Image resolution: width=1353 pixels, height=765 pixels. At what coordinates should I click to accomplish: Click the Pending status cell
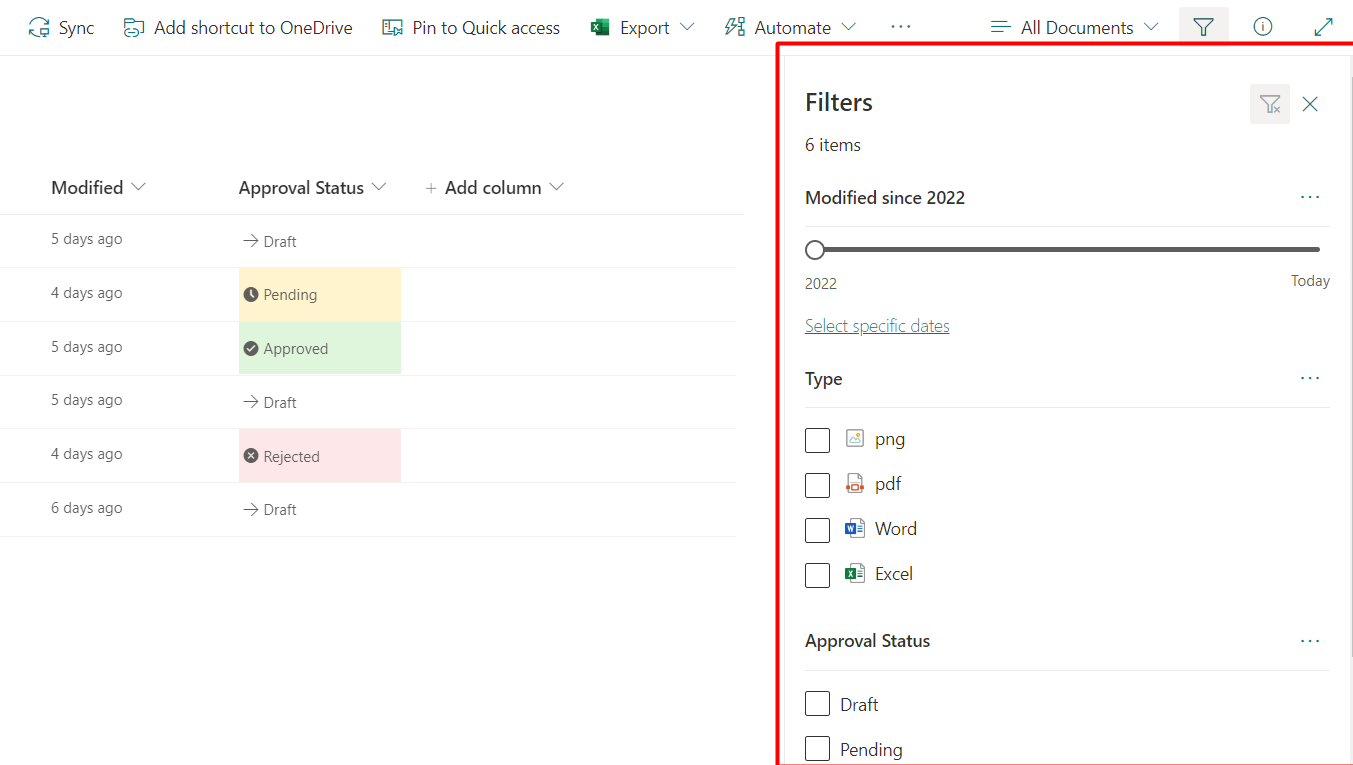320,295
